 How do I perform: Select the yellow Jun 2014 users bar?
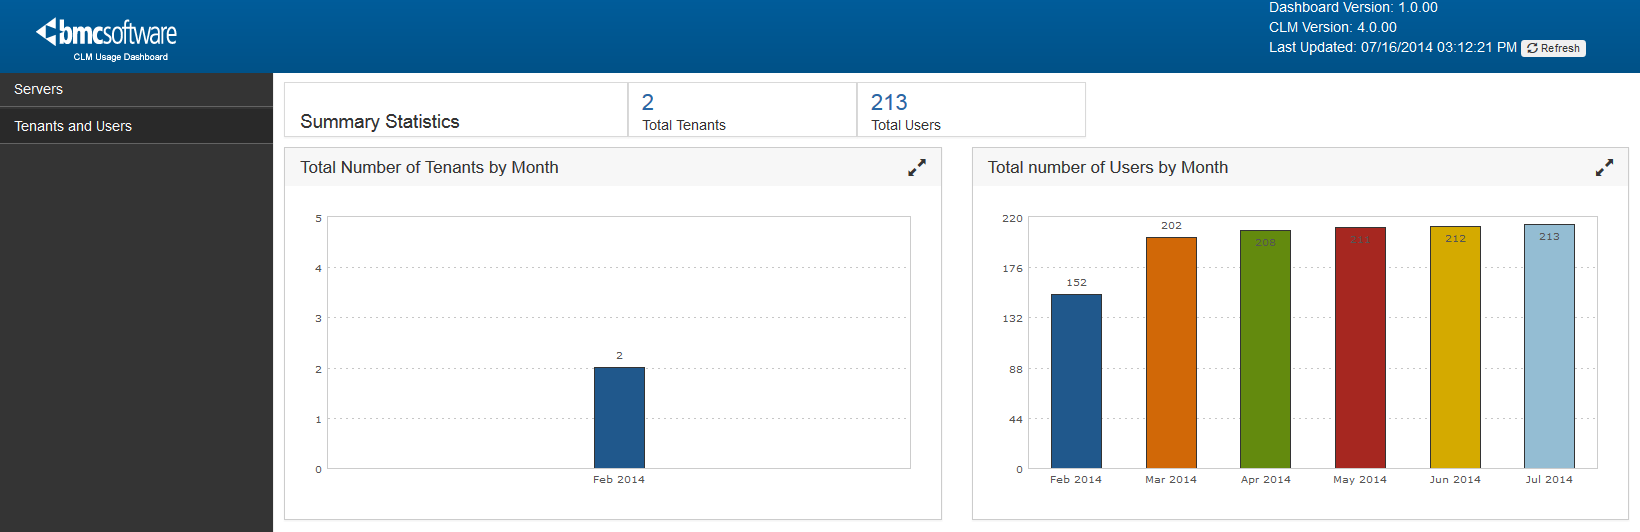[x=1455, y=347]
